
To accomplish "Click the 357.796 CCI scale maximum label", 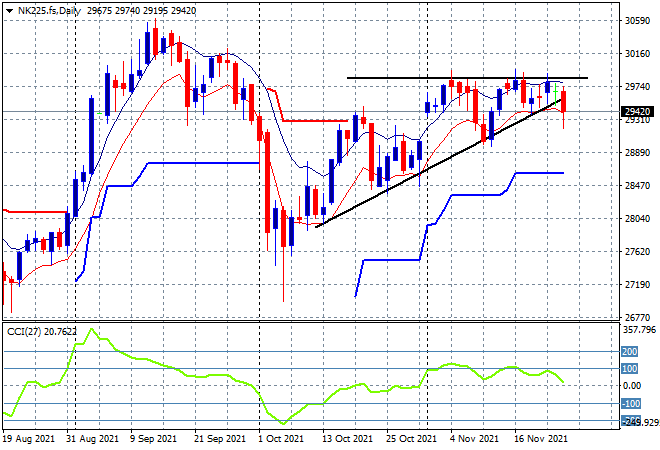I will tap(639, 330).
